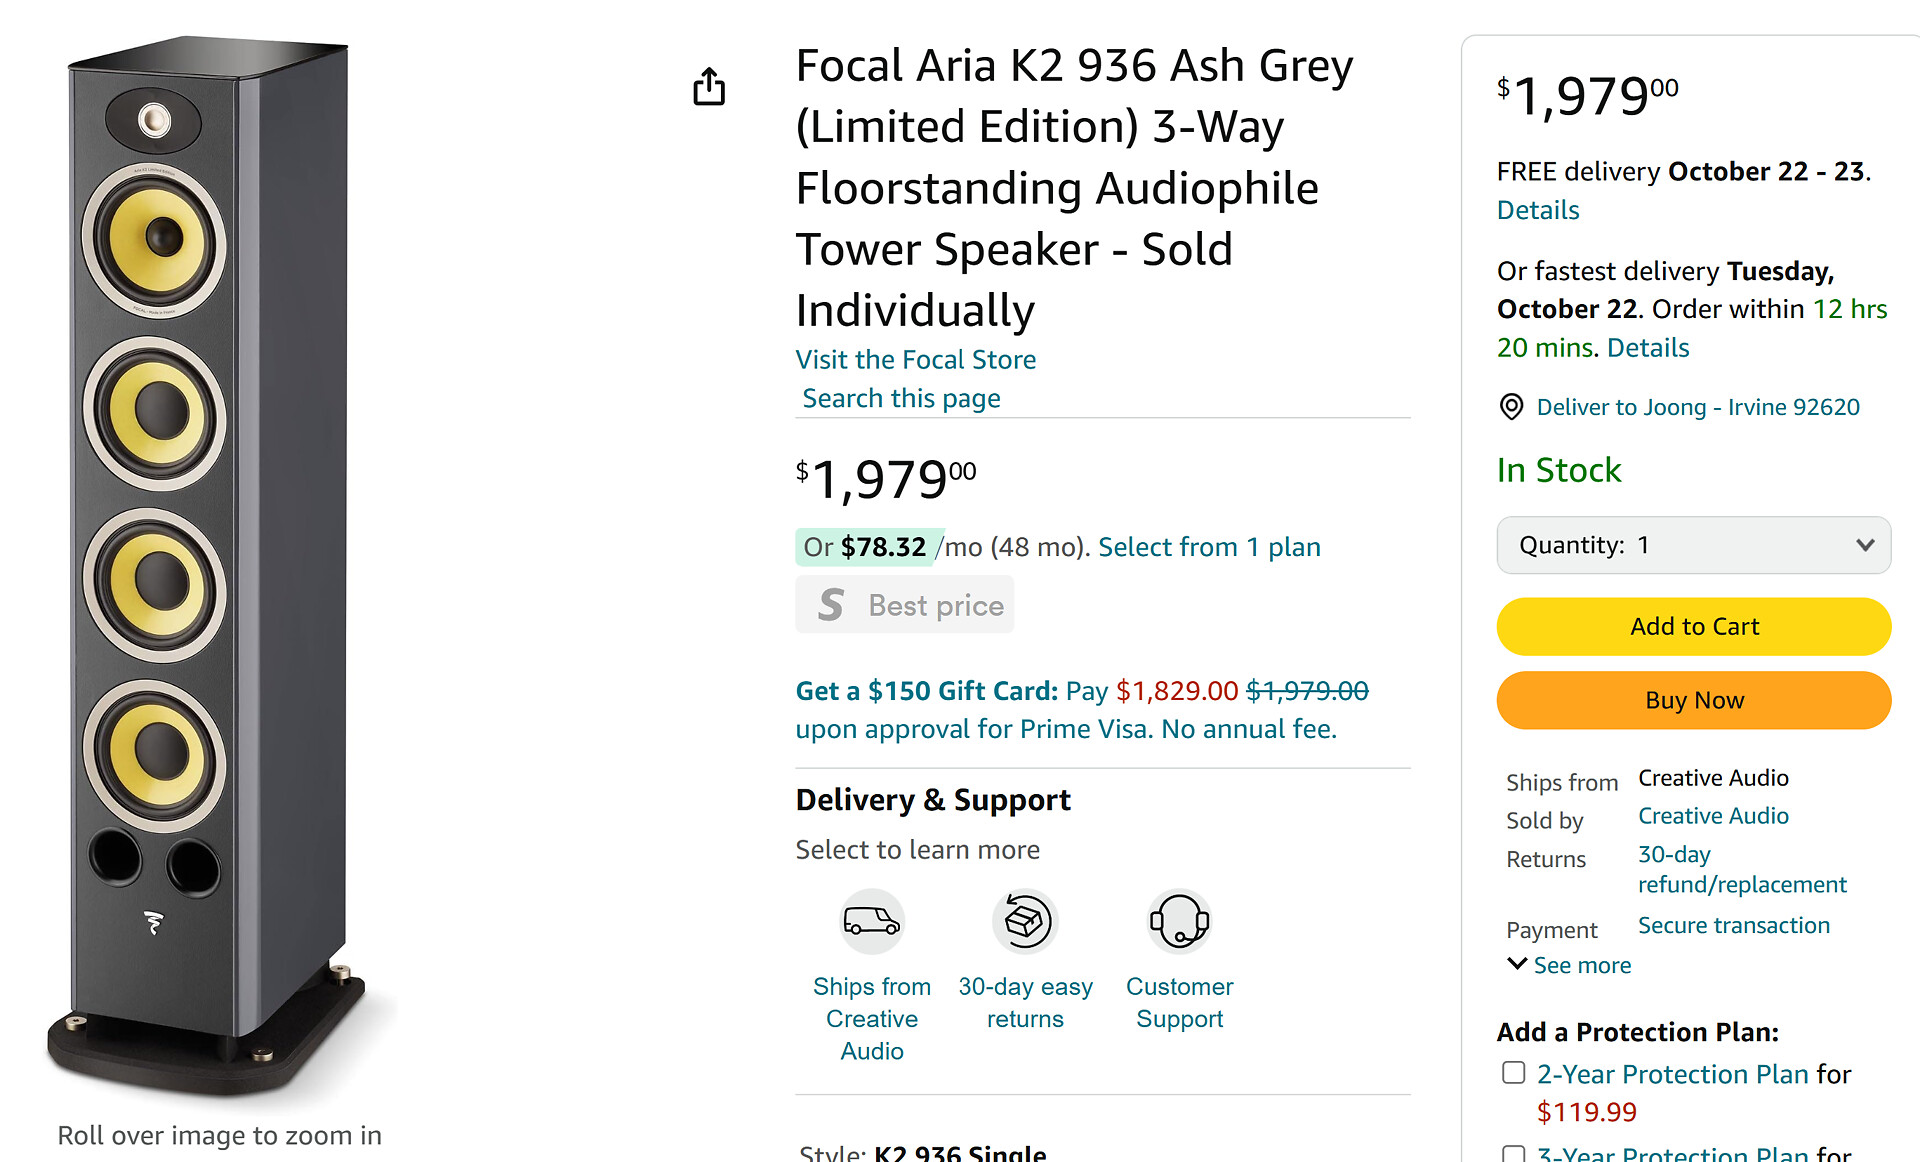Open Select from 1 plan link

1209,547
